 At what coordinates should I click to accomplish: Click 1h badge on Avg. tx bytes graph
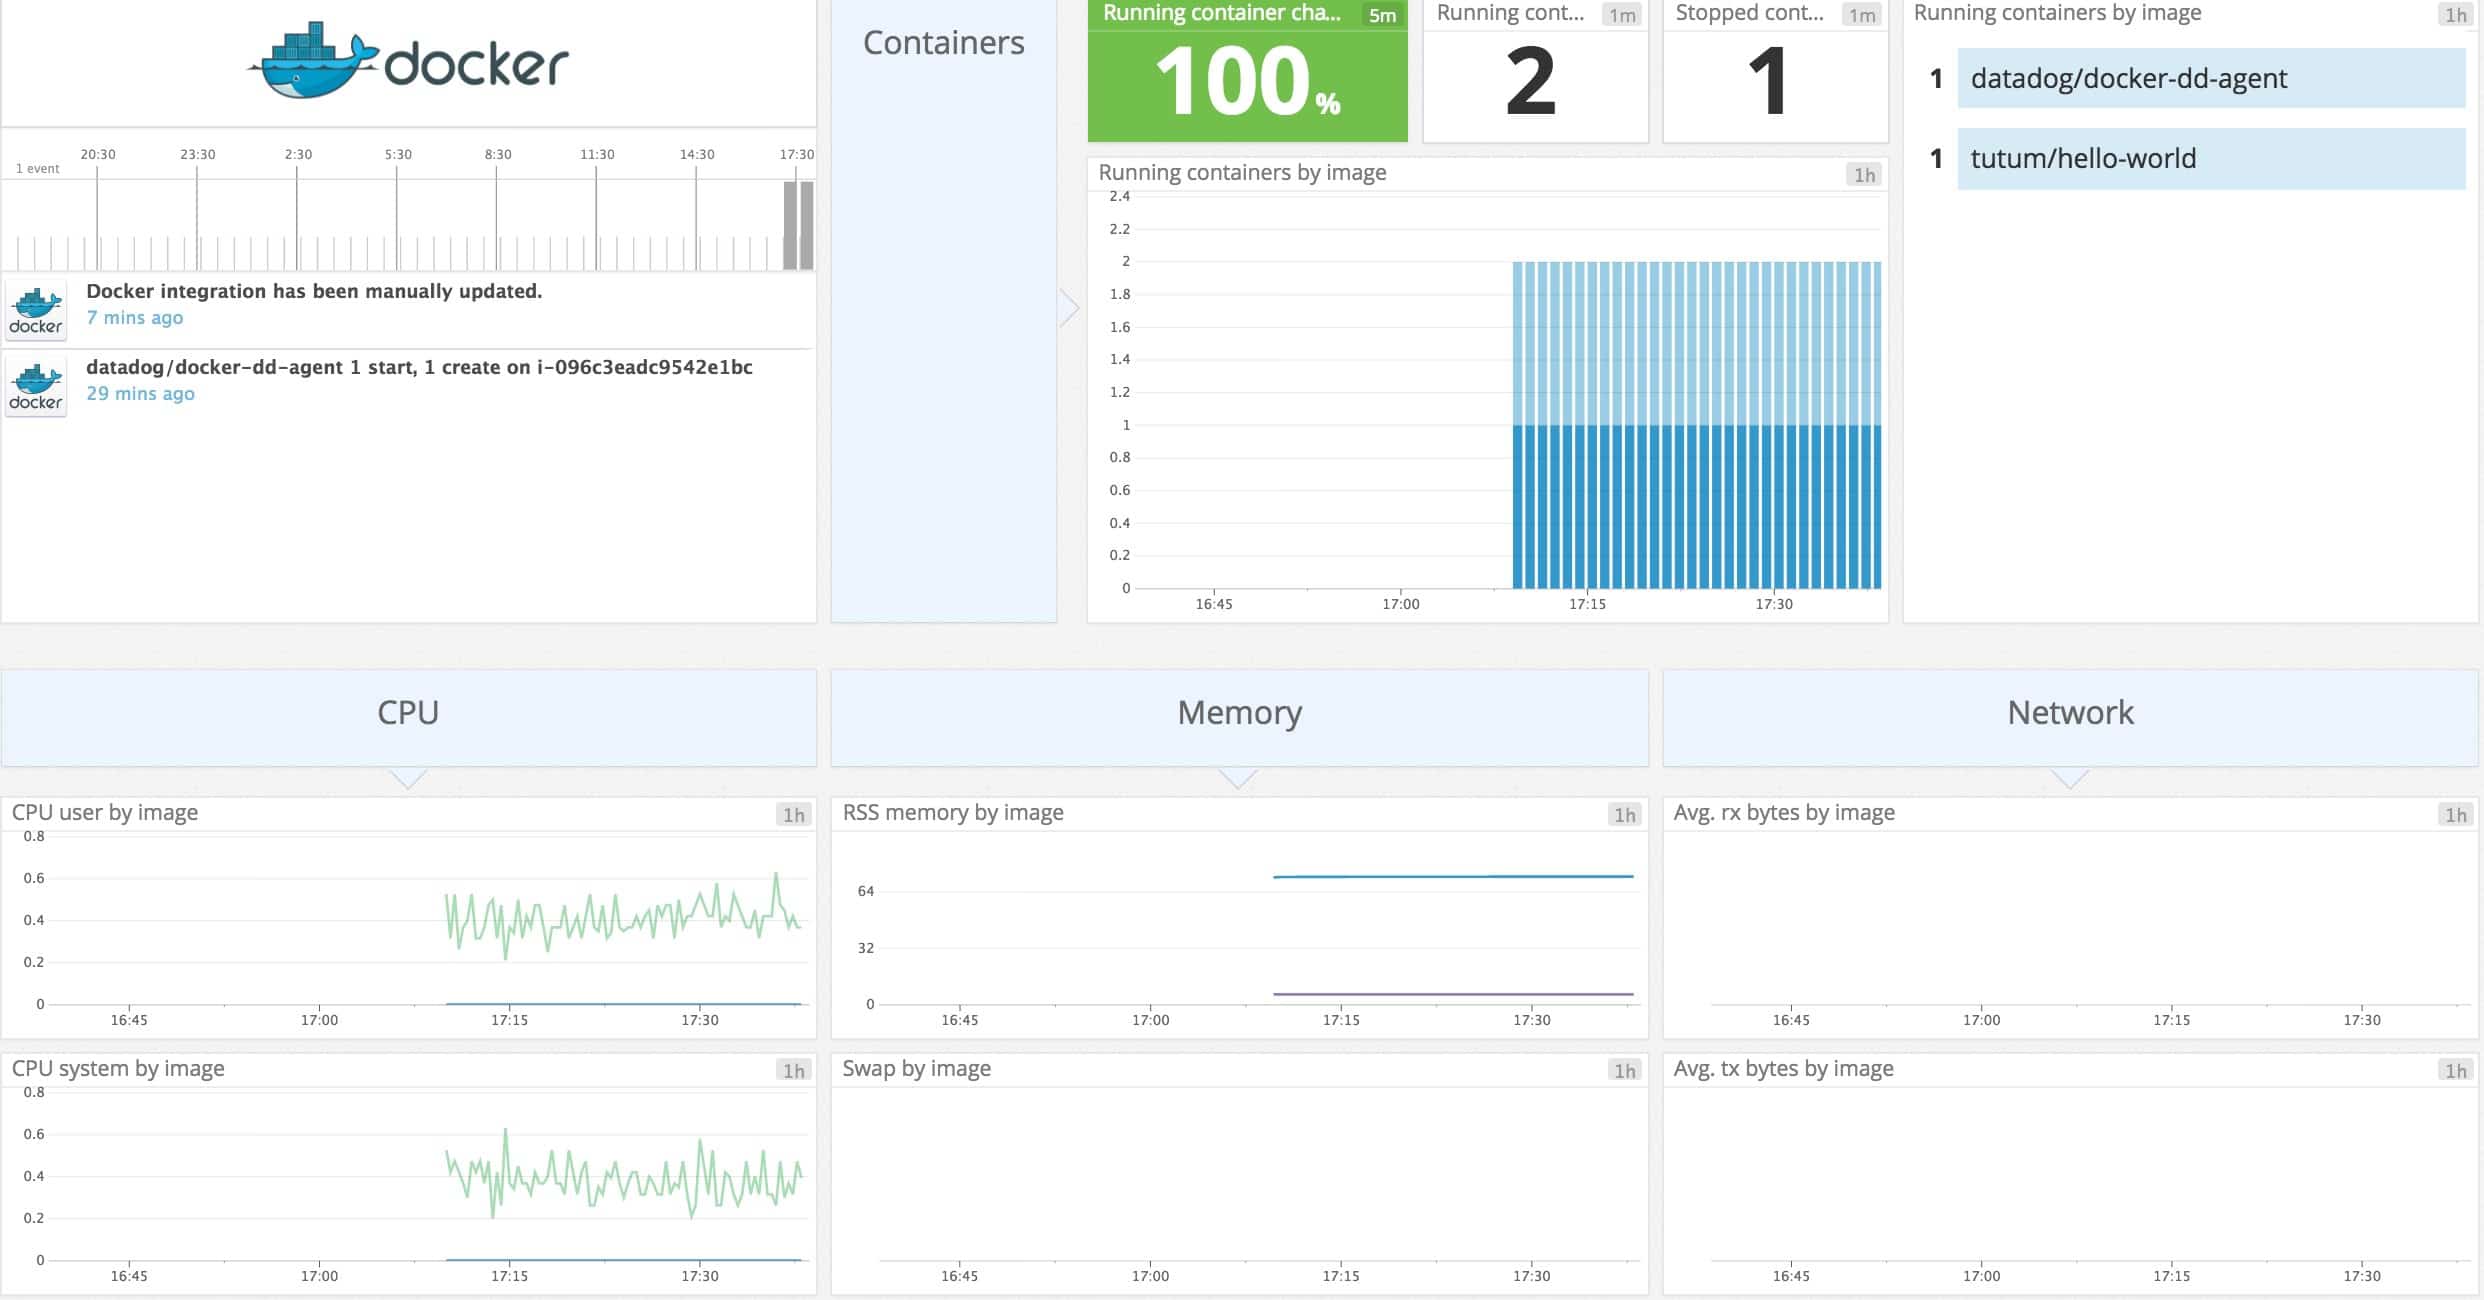2456,1071
